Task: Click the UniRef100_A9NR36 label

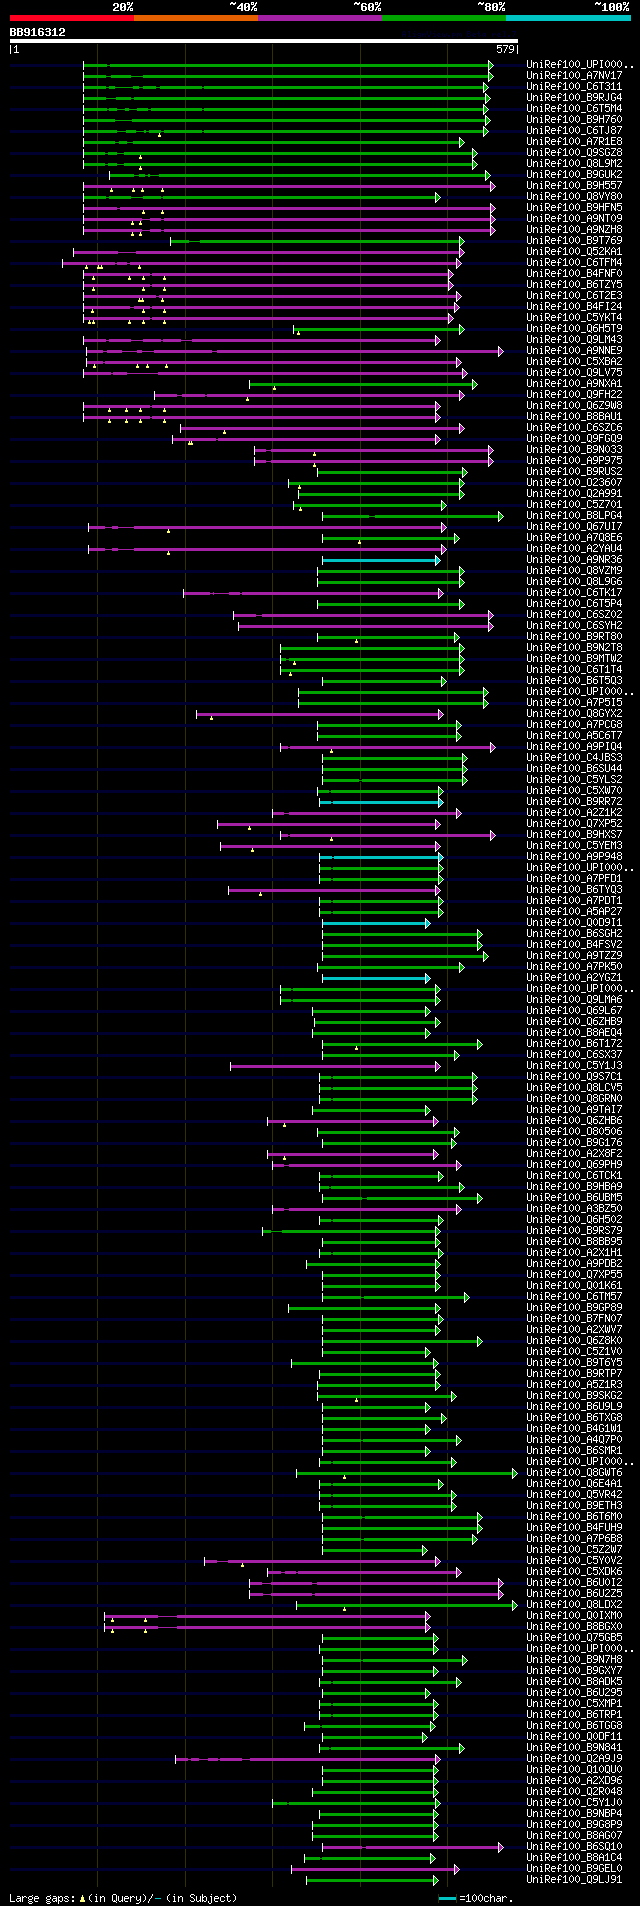Action: (574, 559)
